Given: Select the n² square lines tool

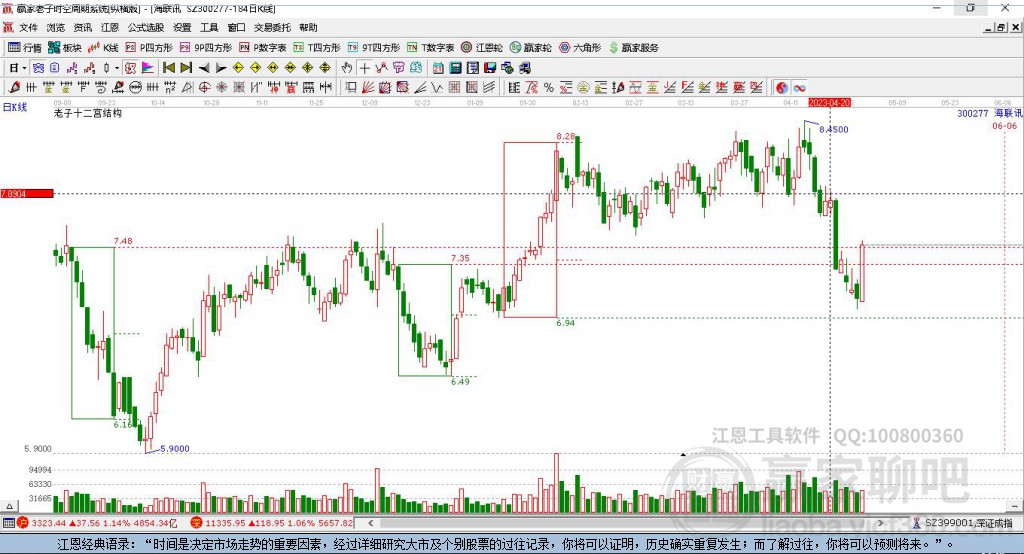Looking at the screenshot, I should click(170, 88).
